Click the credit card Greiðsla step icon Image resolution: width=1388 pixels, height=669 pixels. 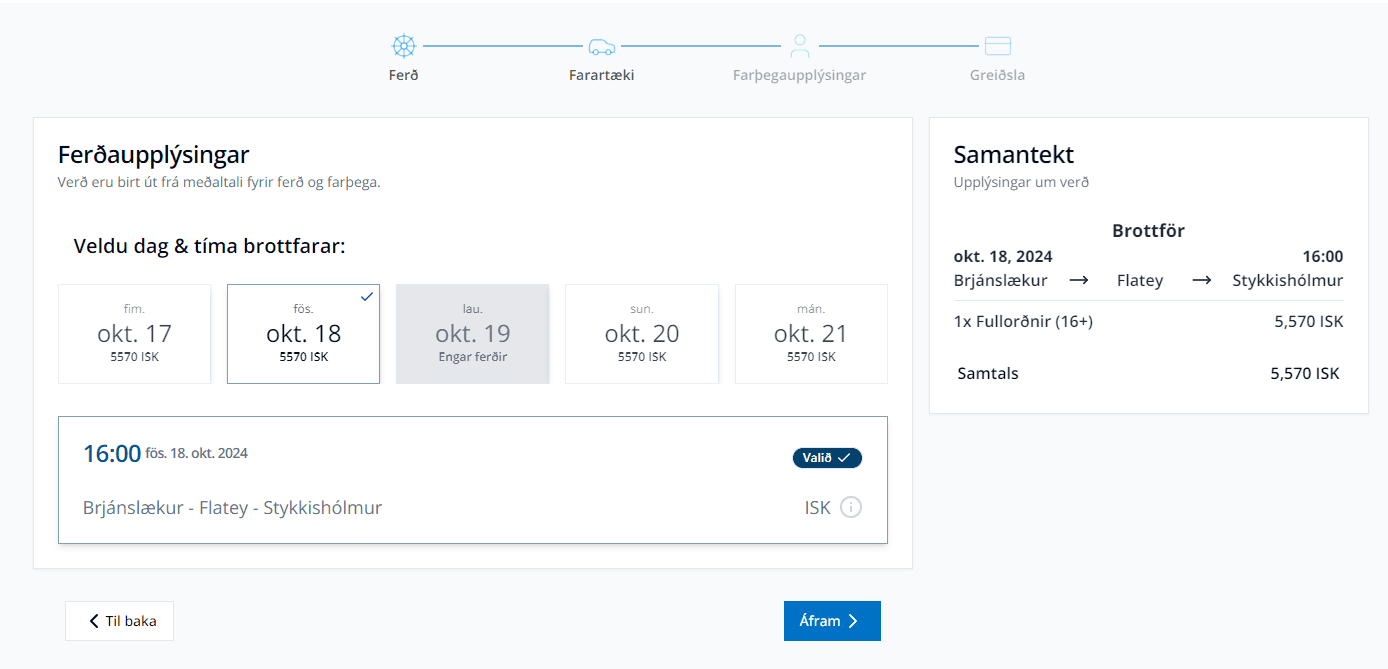pyautogui.click(x=997, y=46)
